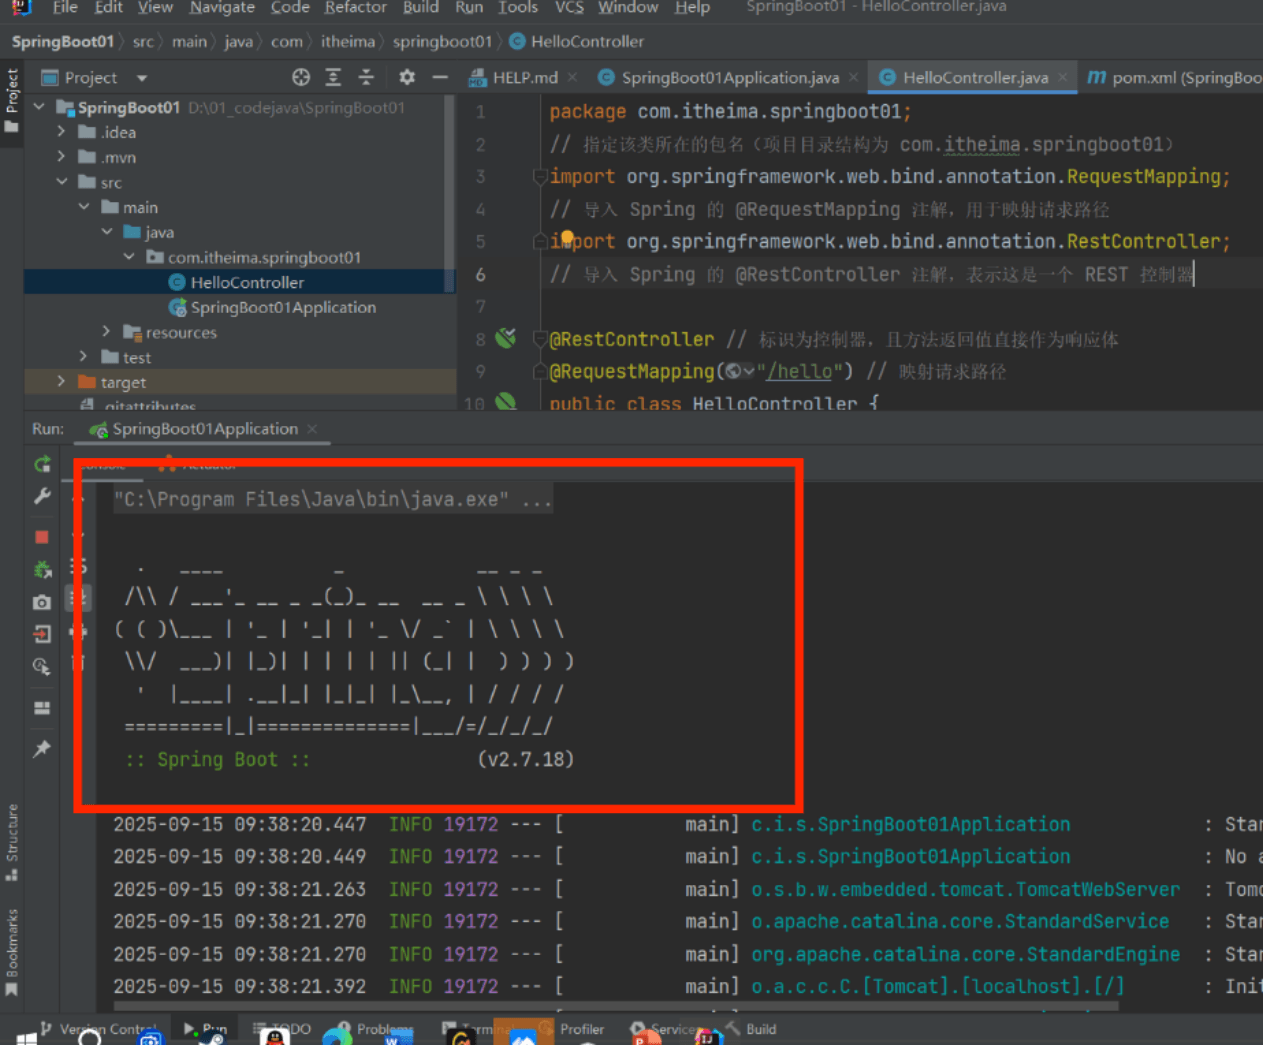Click the crosshair select-opened-file icon in Project panel
1263x1045 pixels.
click(301, 77)
